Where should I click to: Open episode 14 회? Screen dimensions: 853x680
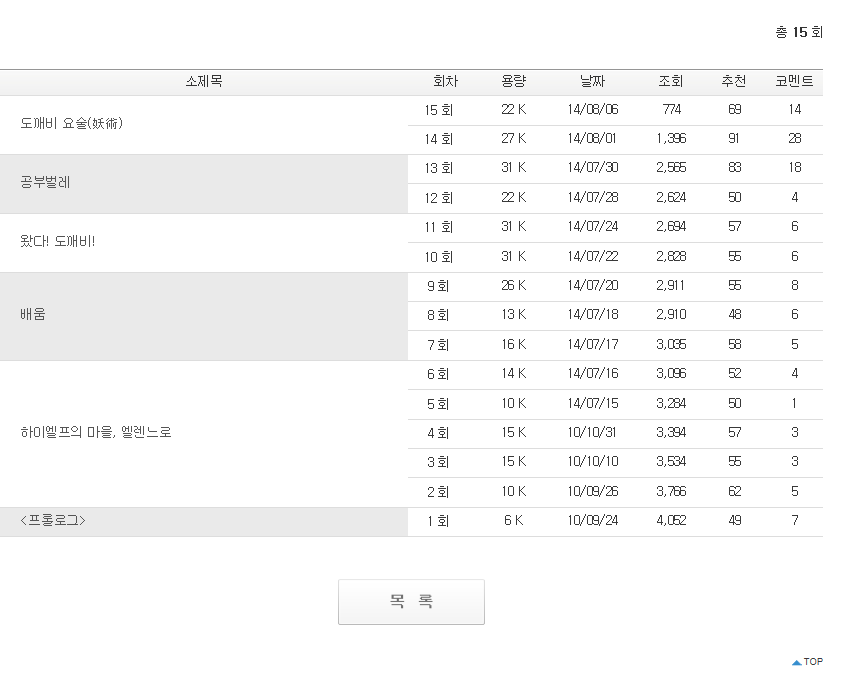click(439, 139)
